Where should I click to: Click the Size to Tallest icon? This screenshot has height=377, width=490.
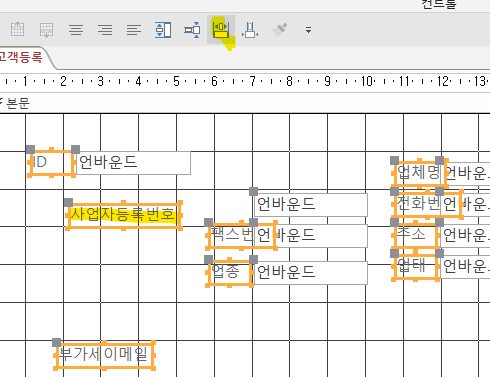click(x=163, y=30)
